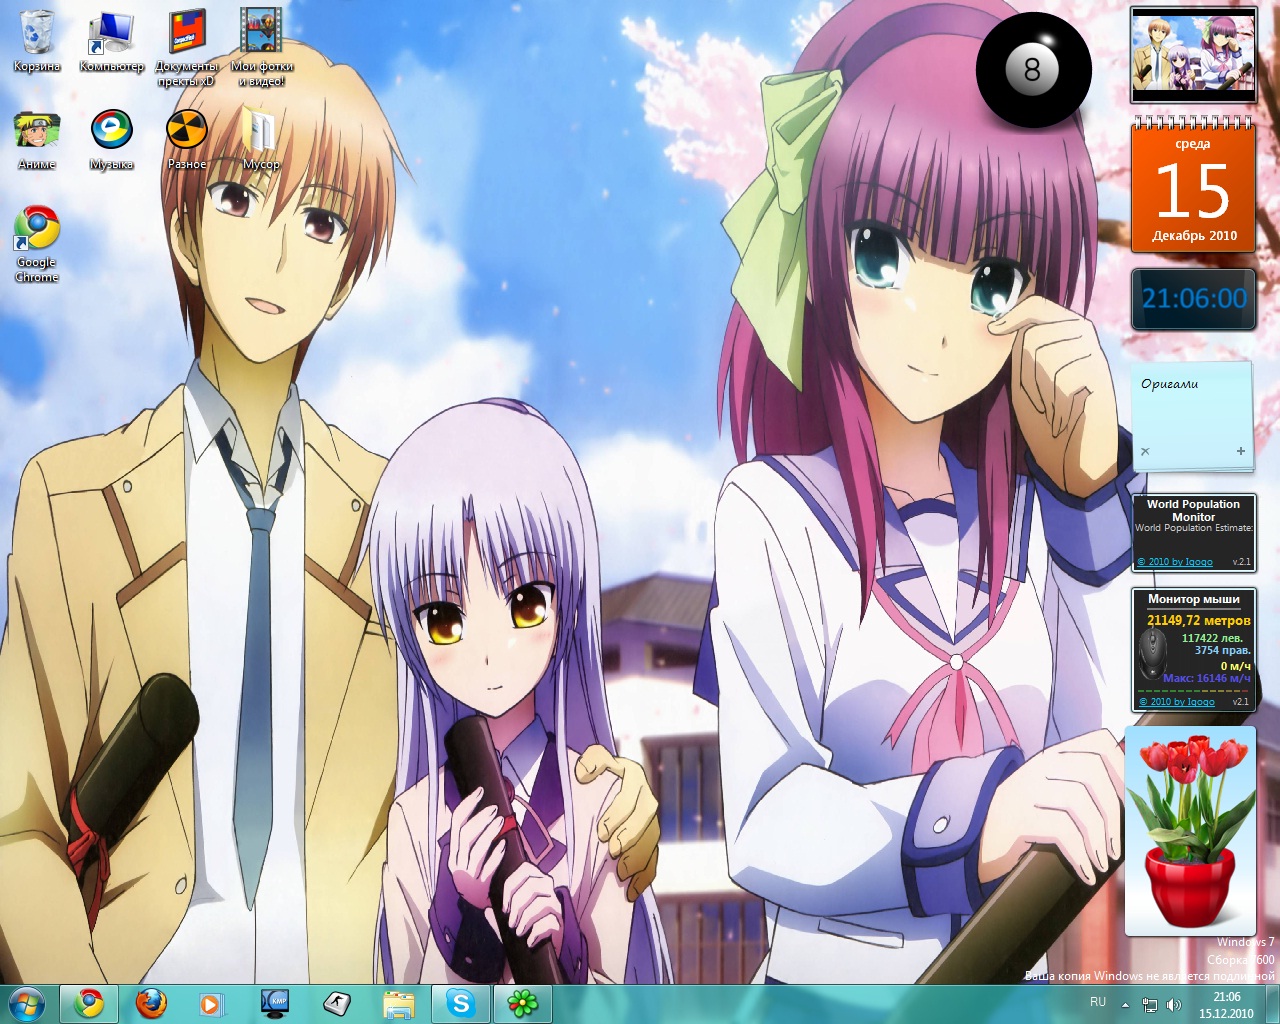The width and height of the screenshot is (1280, 1024).
Task: Open the network tray icon
Action: coord(1150,1005)
